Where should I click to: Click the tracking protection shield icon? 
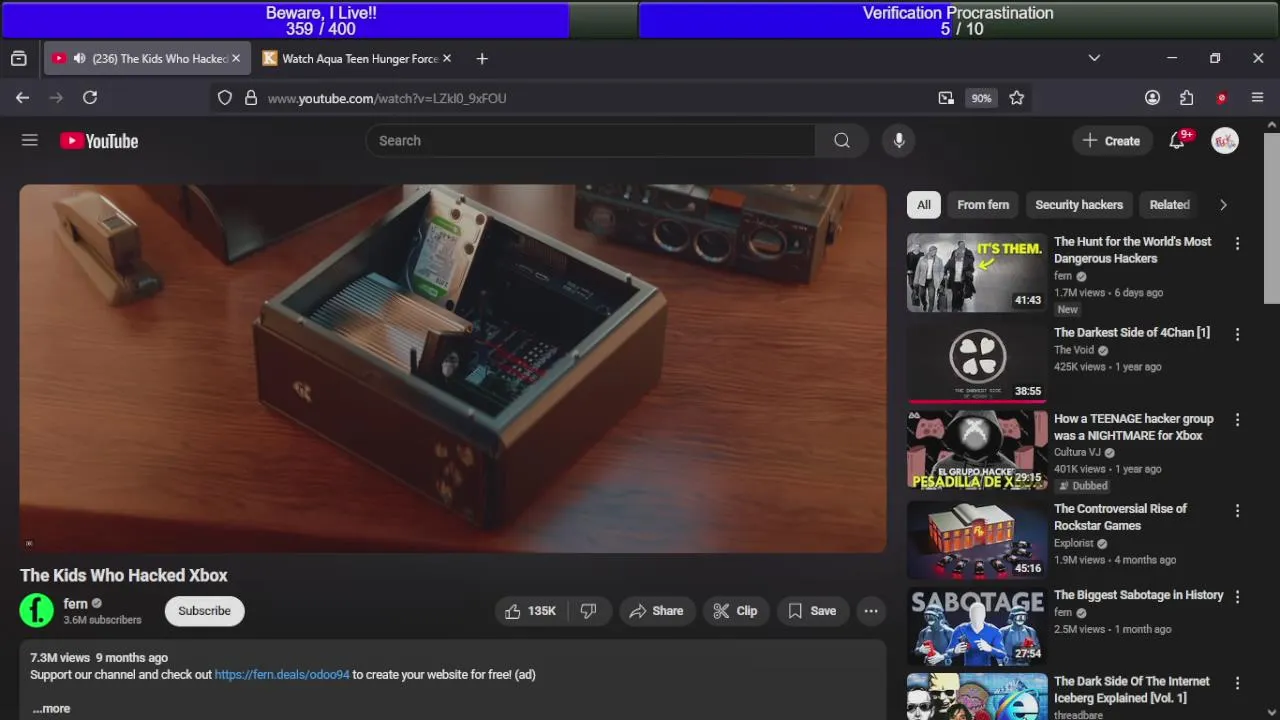pyautogui.click(x=225, y=98)
